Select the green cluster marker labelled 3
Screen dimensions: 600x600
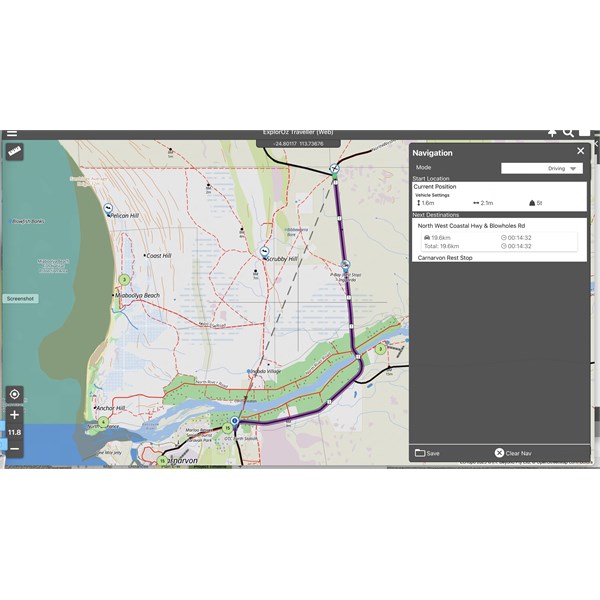[380, 350]
